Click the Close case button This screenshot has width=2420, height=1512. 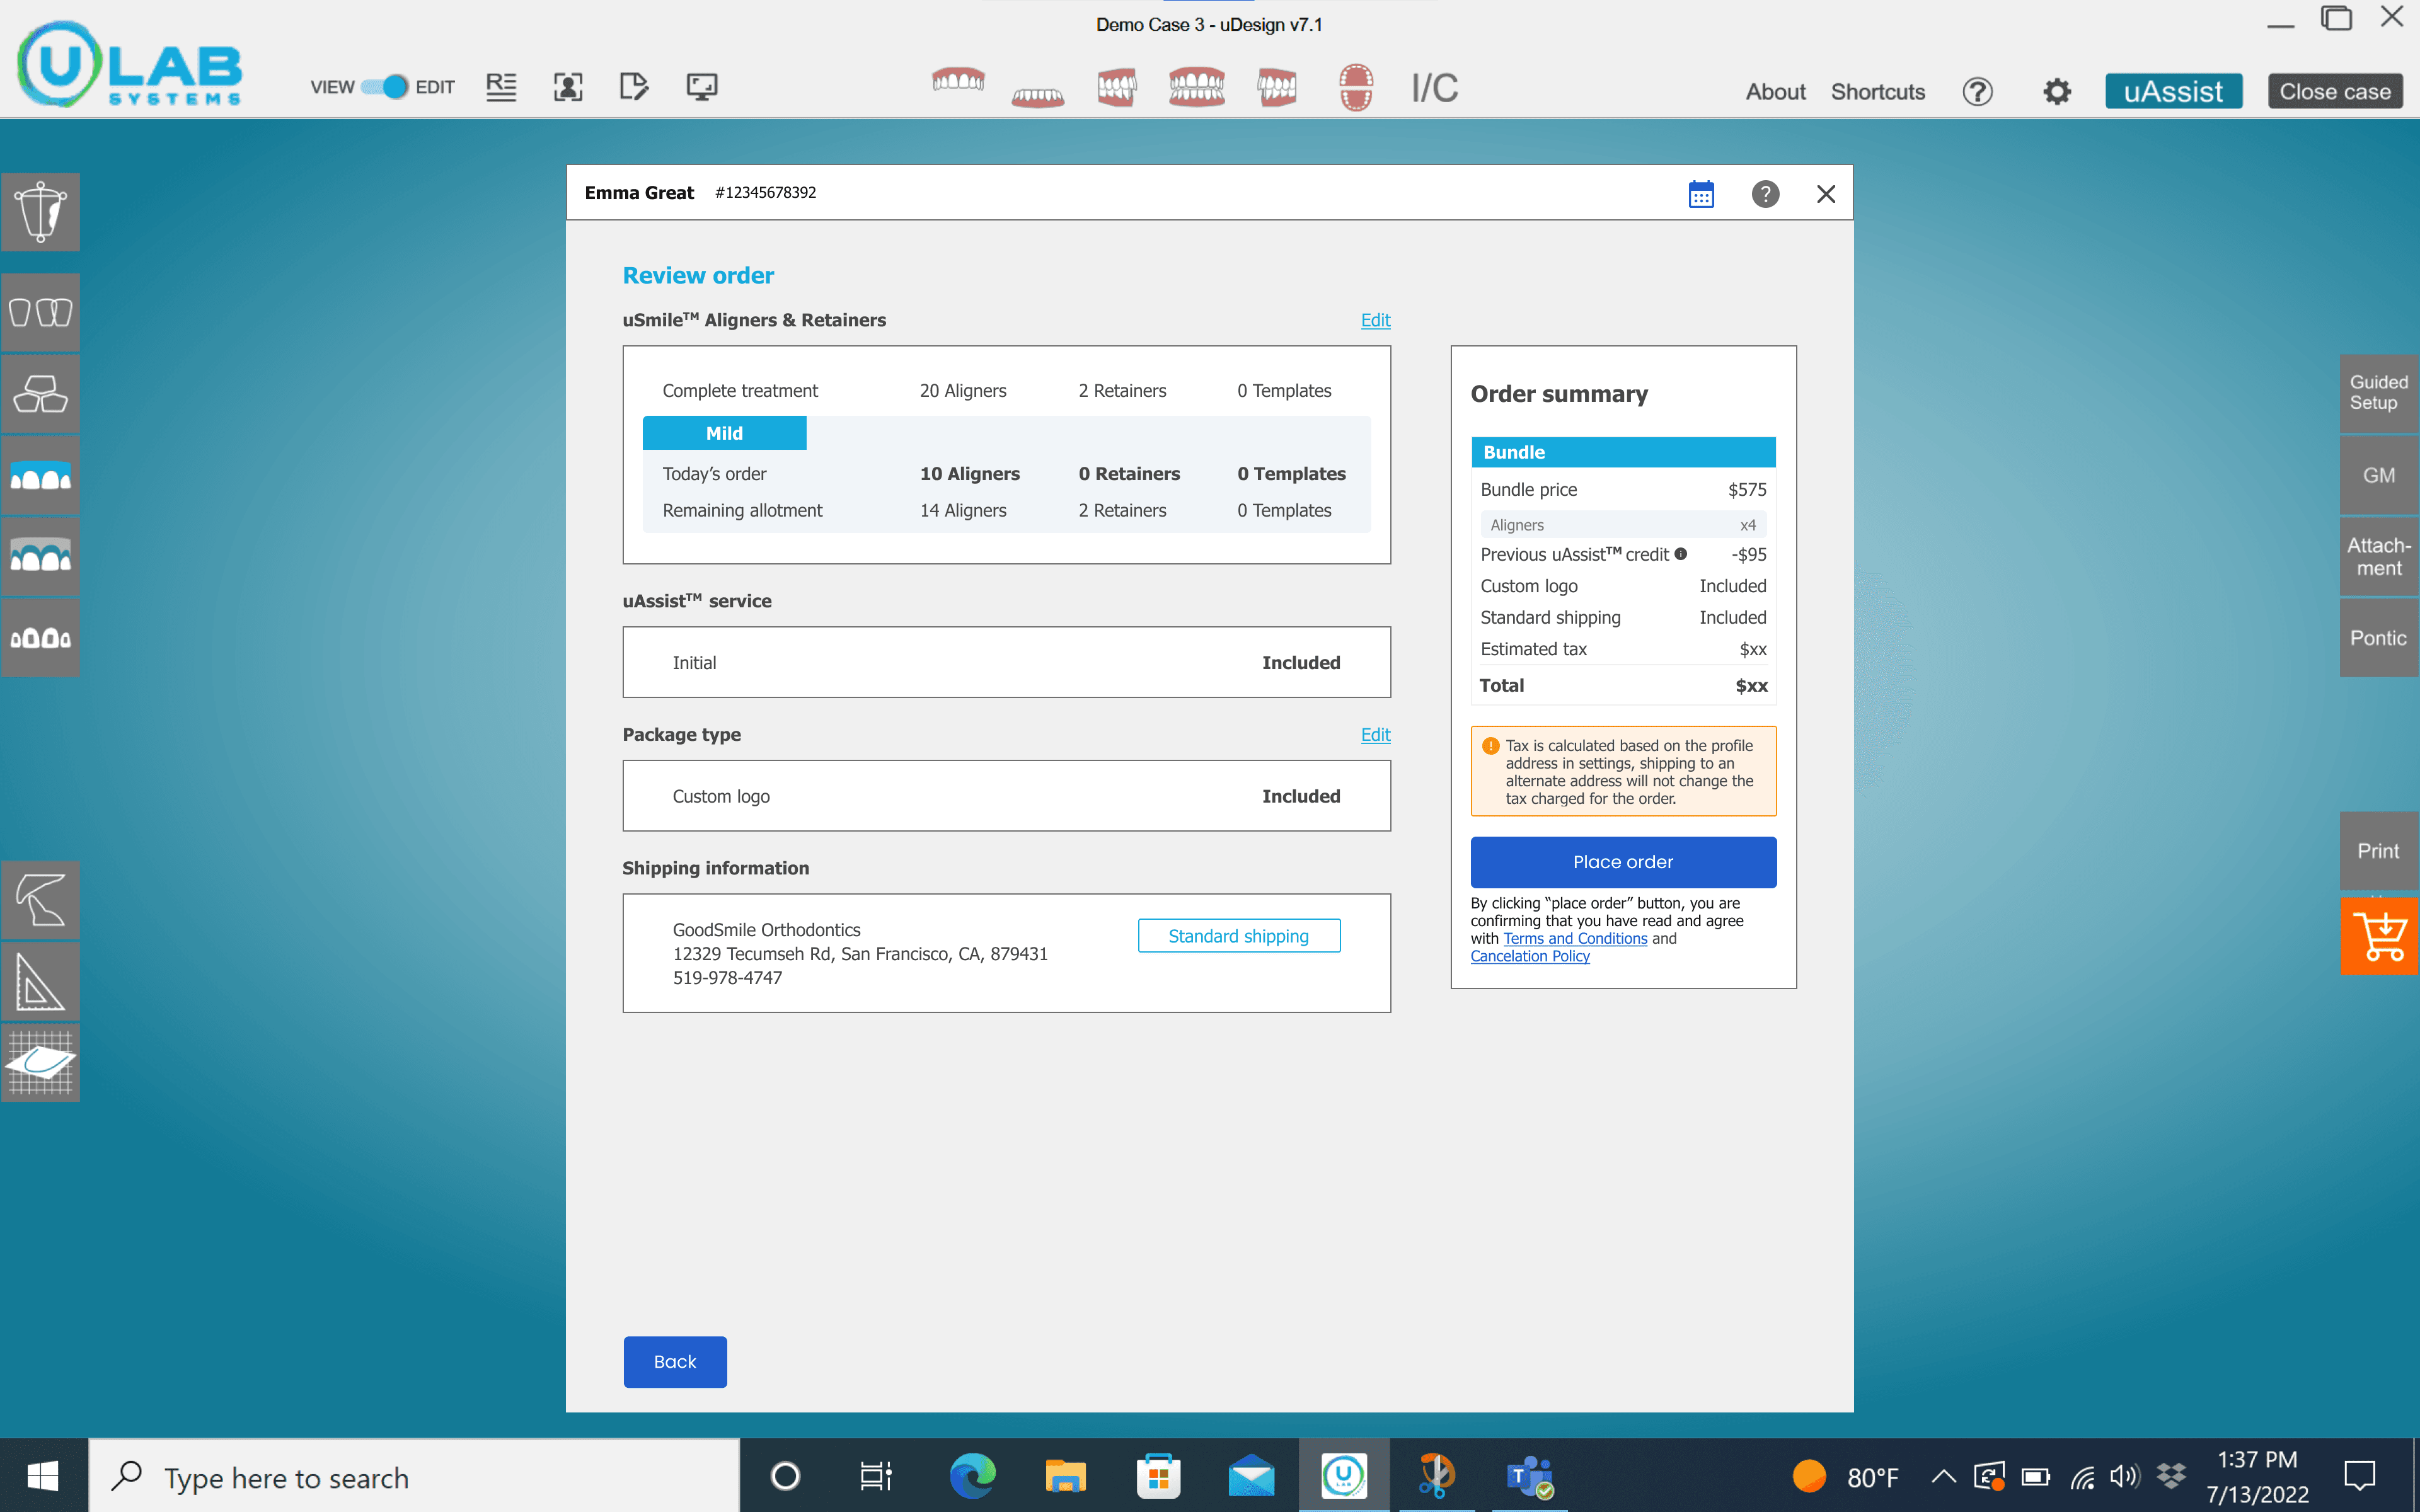2335,92
